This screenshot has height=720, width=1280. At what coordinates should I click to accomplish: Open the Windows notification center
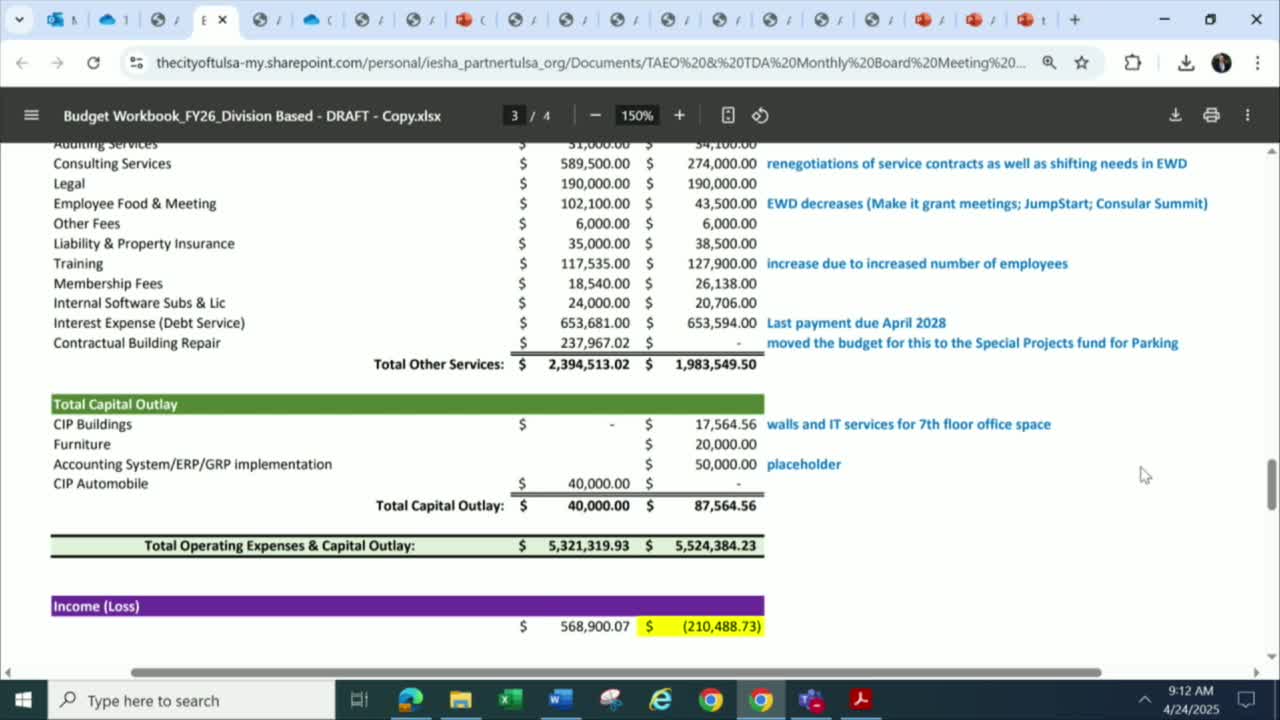1247,700
